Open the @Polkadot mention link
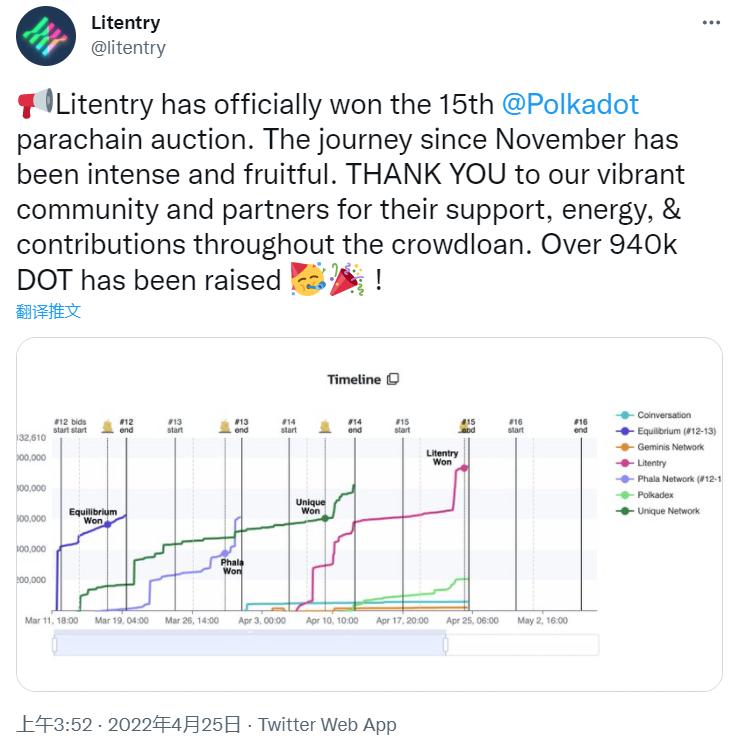 point(570,104)
